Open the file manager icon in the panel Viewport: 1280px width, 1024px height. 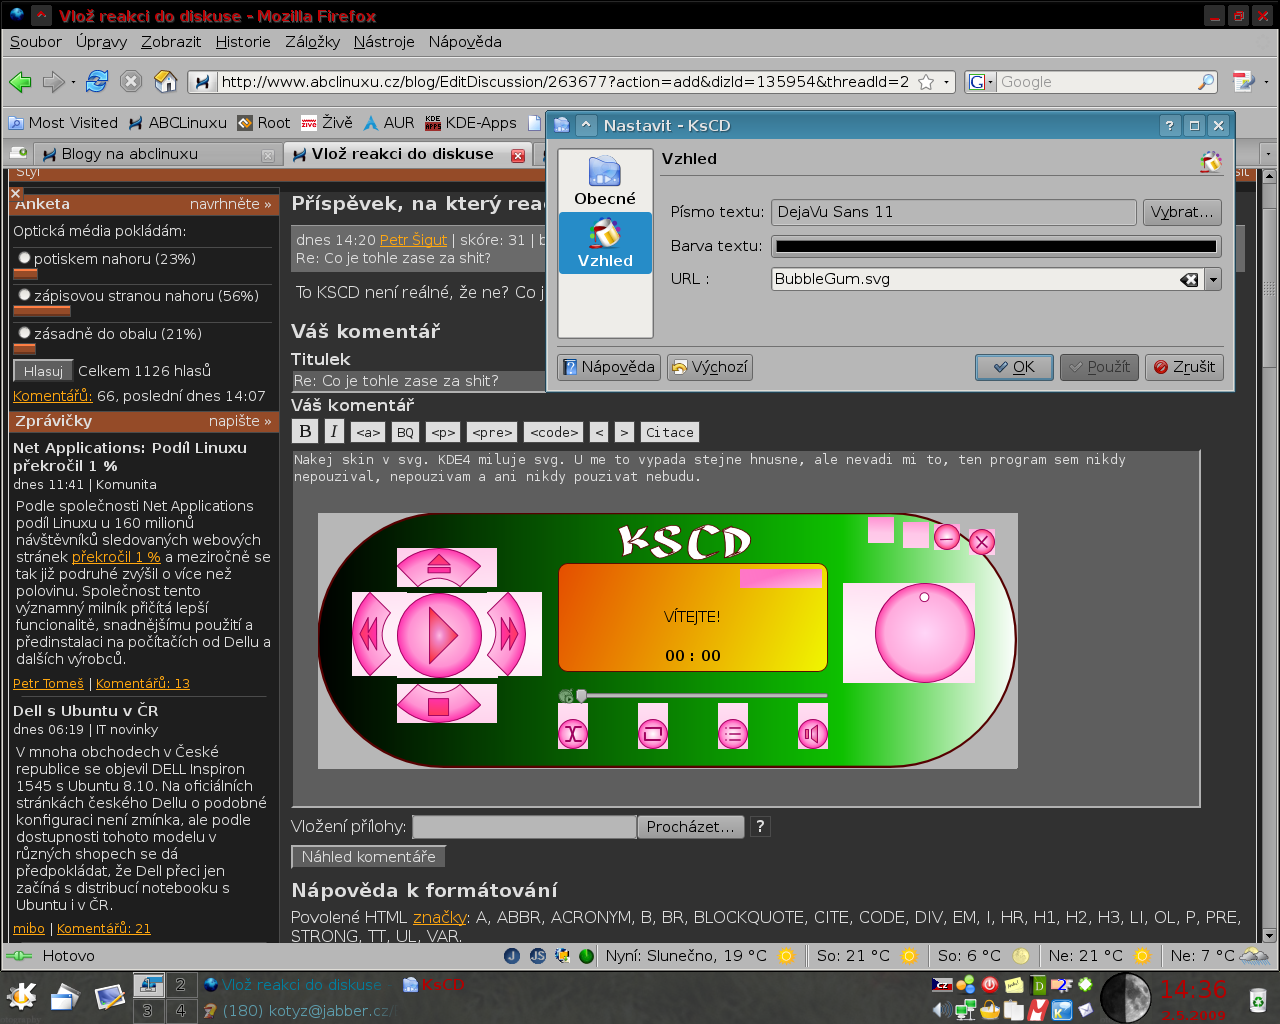64,996
